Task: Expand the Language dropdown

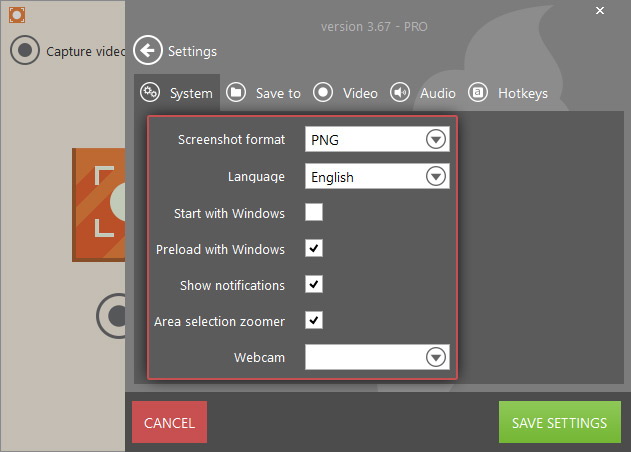Action: point(435,177)
